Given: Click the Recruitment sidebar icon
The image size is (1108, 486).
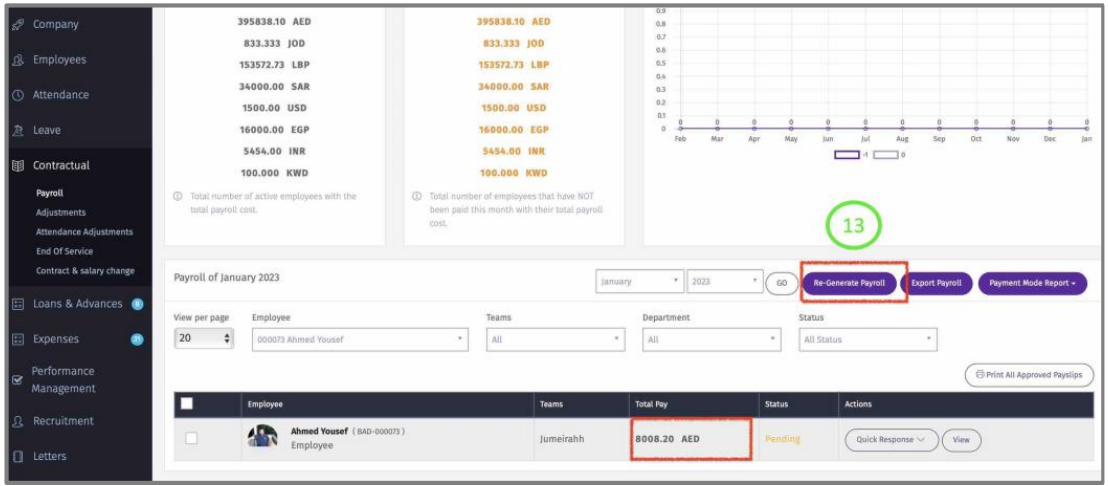Looking at the screenshot, I should tap(18, 422).
